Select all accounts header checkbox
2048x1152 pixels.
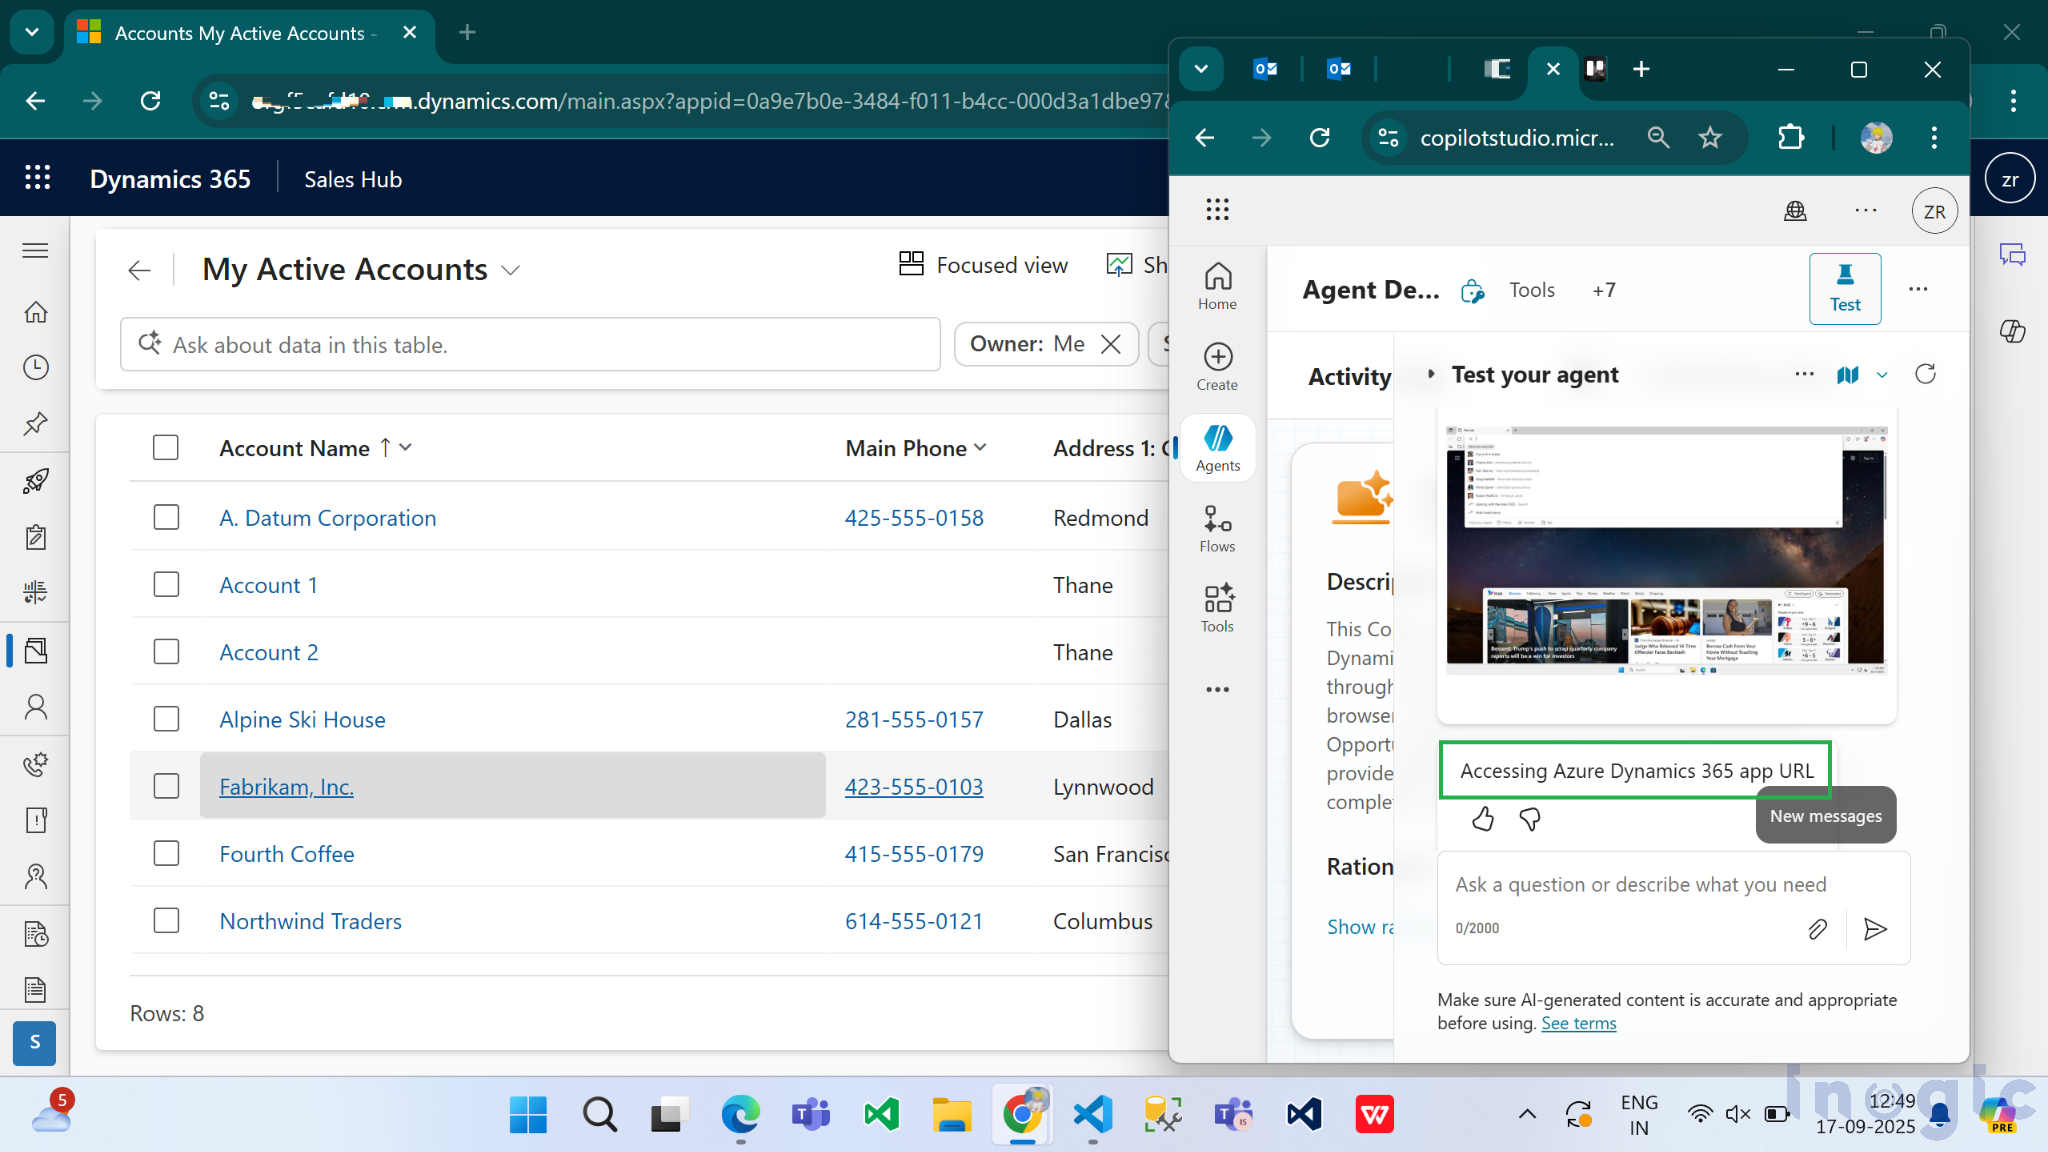[166, 447]
